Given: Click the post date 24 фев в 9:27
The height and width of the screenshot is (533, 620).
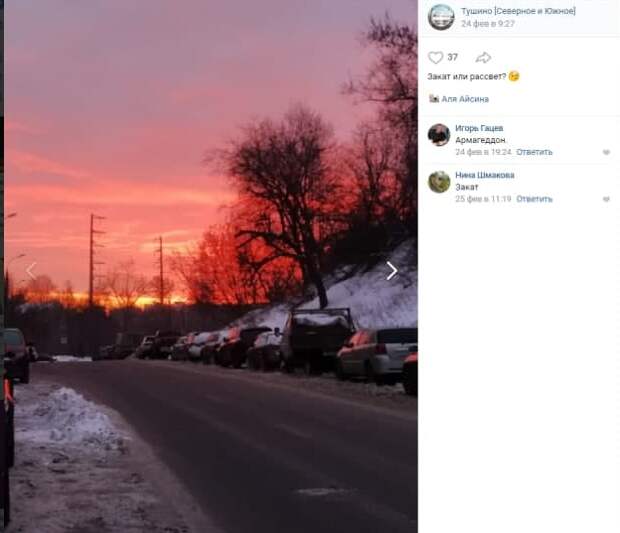Looking at the screenshot, I should coord(488,24).
